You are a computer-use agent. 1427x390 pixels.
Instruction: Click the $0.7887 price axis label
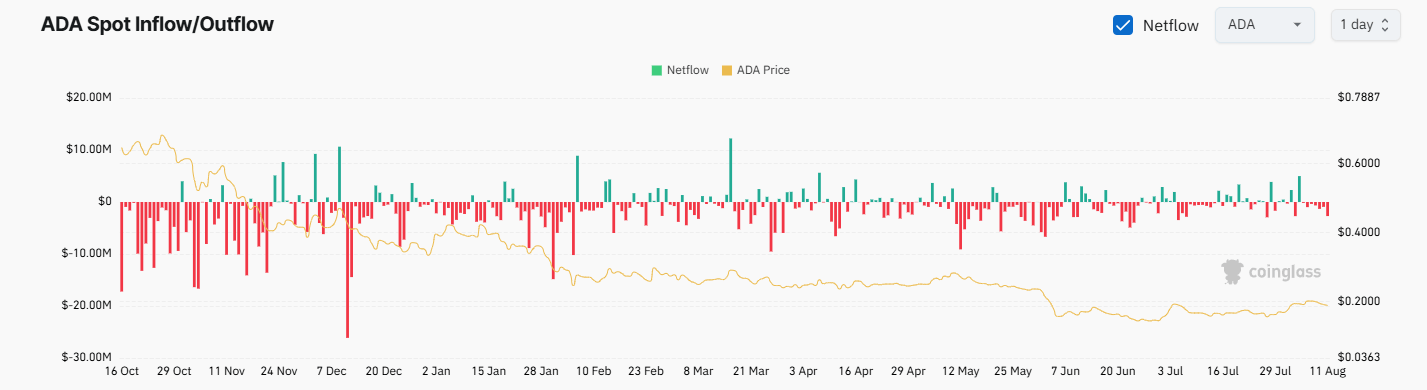[x=1358, y=97]
